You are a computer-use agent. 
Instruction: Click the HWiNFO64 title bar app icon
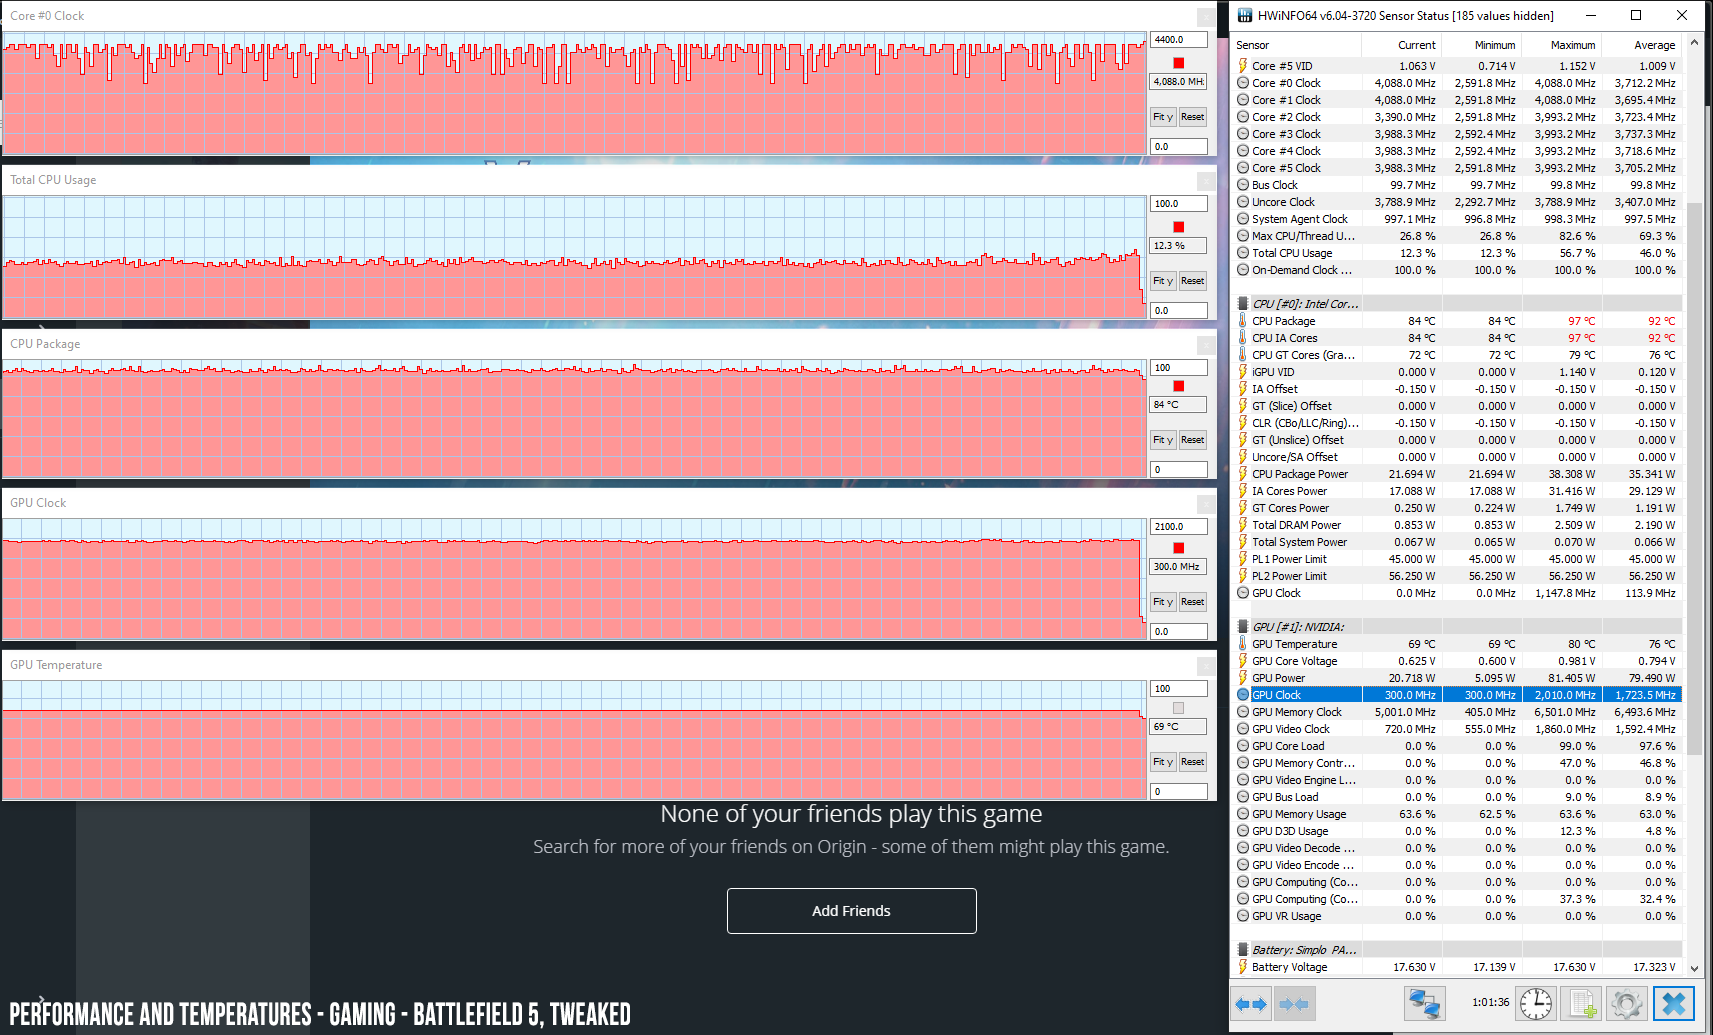tap(1244, 15)
